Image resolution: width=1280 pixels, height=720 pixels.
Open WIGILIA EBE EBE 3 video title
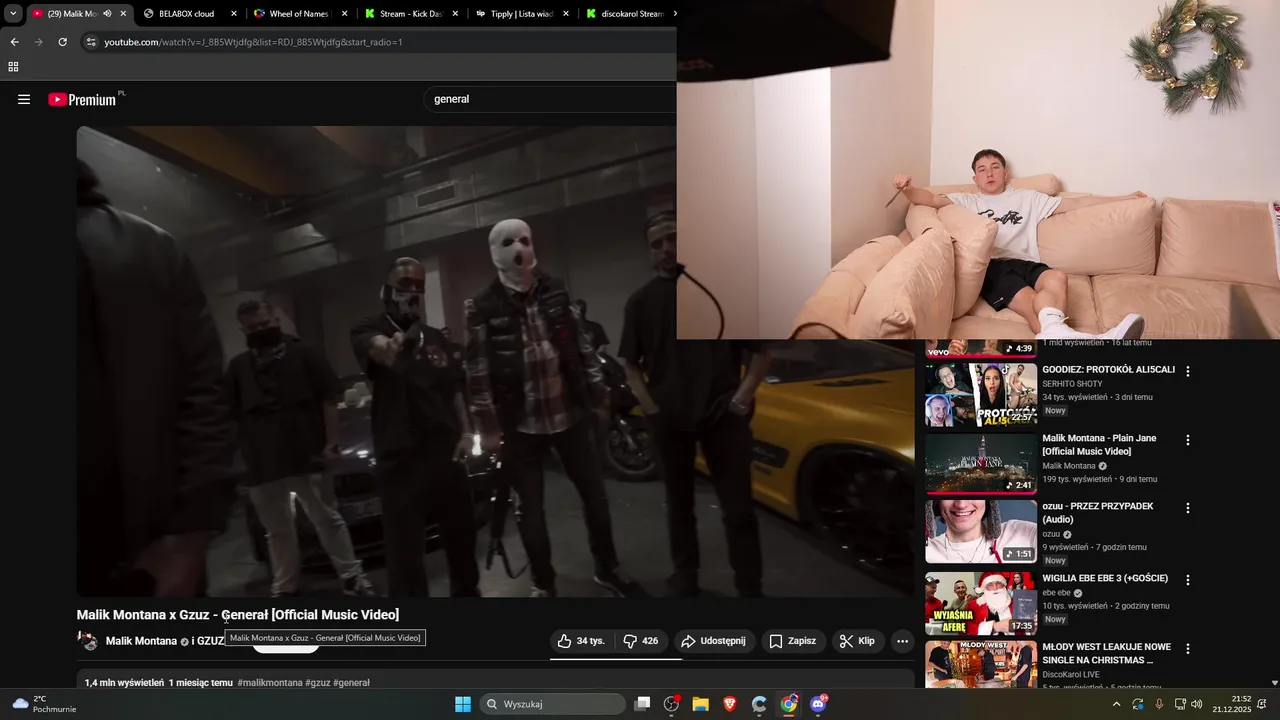point(1105,578)
